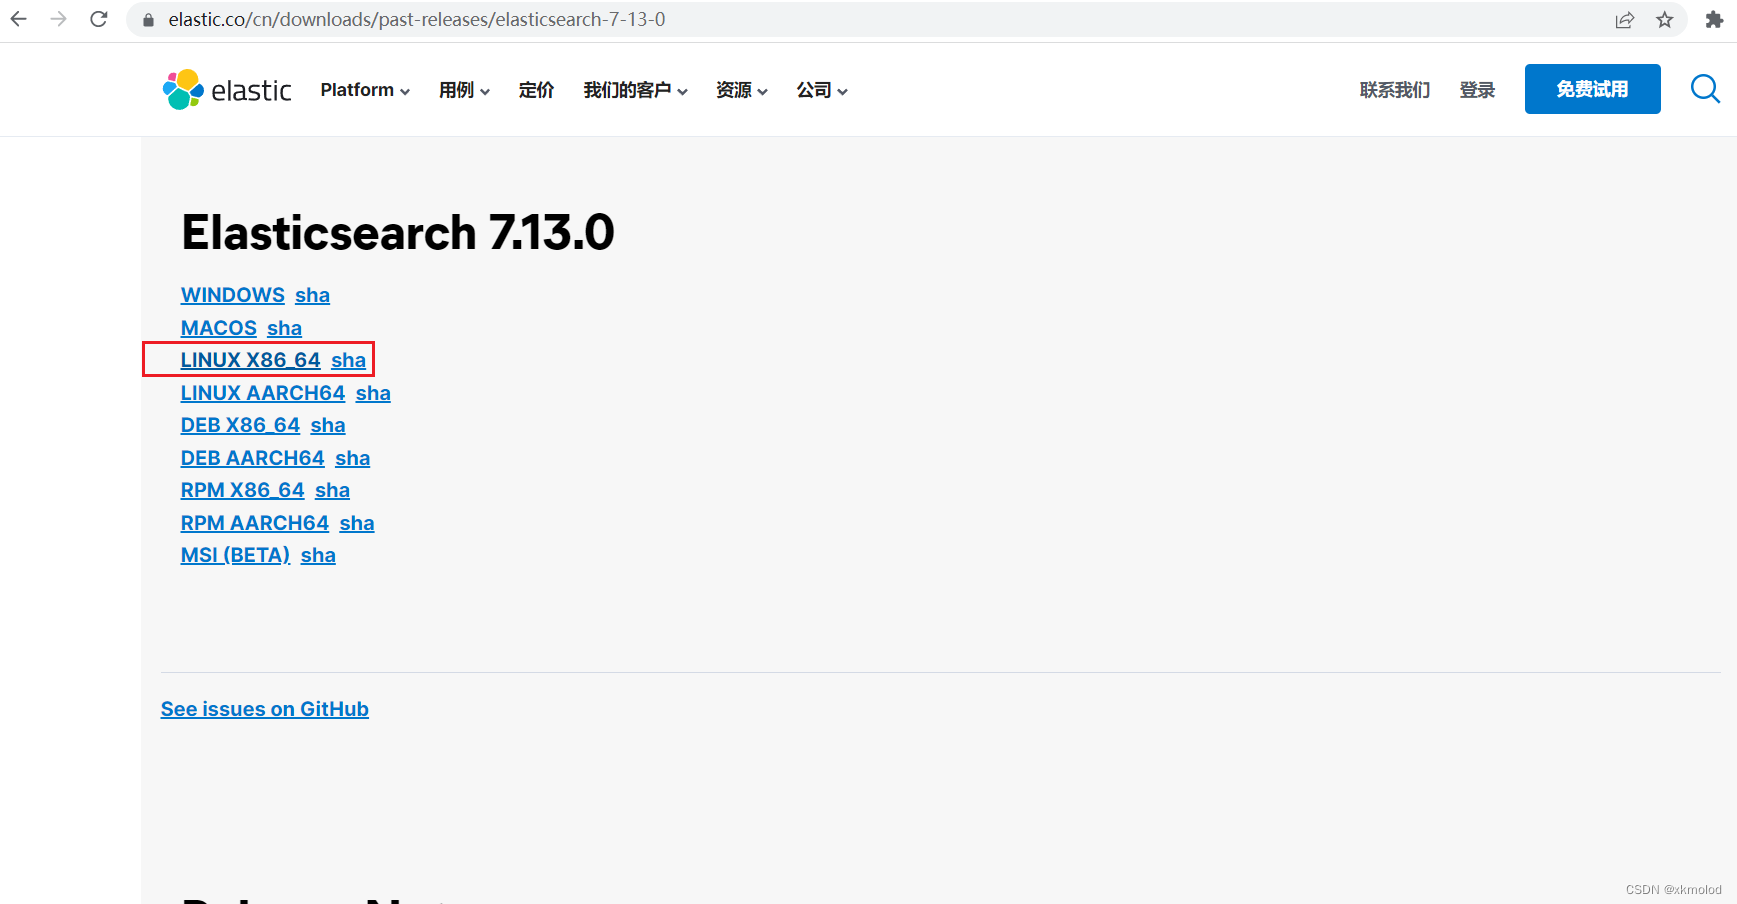The image size is (1737, 904).
Task: Click the Elastic logo
Action: [x=227, y=90]
